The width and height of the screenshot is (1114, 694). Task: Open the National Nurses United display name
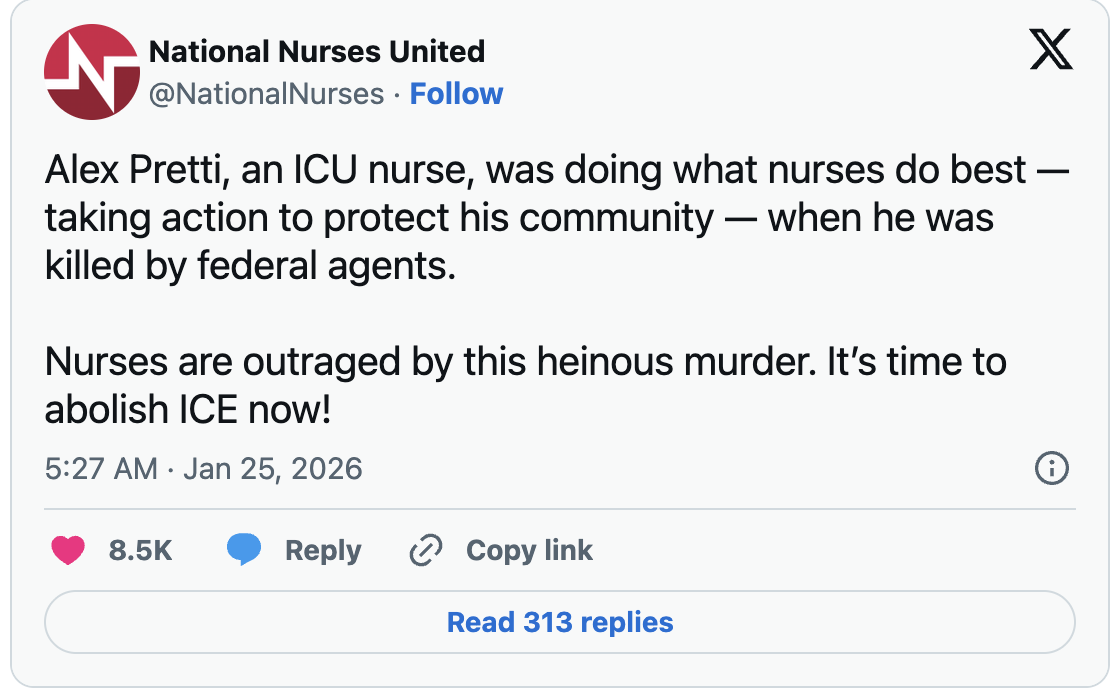coord(317,51)
